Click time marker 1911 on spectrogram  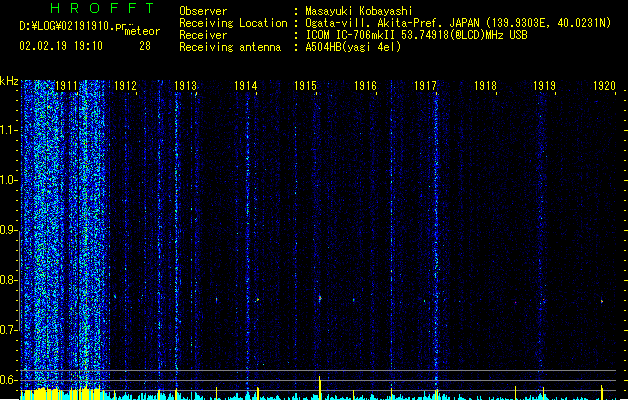(66, 86)
